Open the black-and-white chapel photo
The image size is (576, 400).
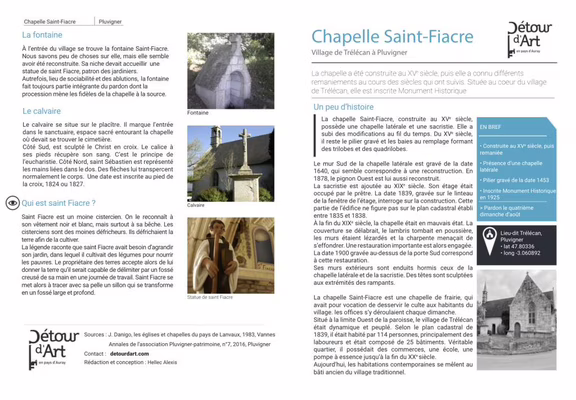[516, 320]
